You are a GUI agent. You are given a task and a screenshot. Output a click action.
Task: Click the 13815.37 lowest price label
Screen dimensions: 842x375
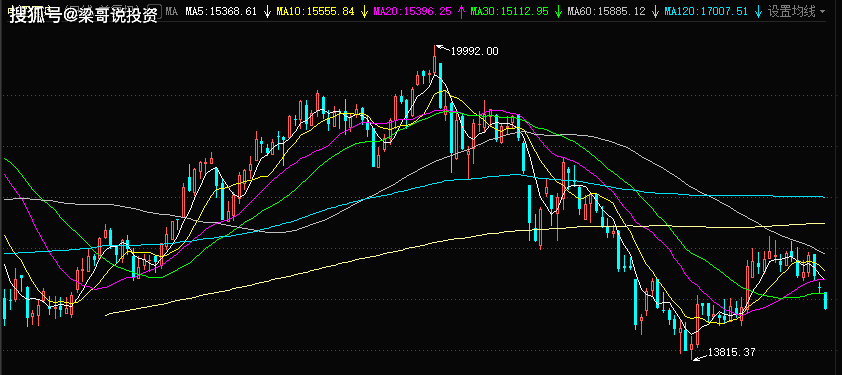pos(732,352)
